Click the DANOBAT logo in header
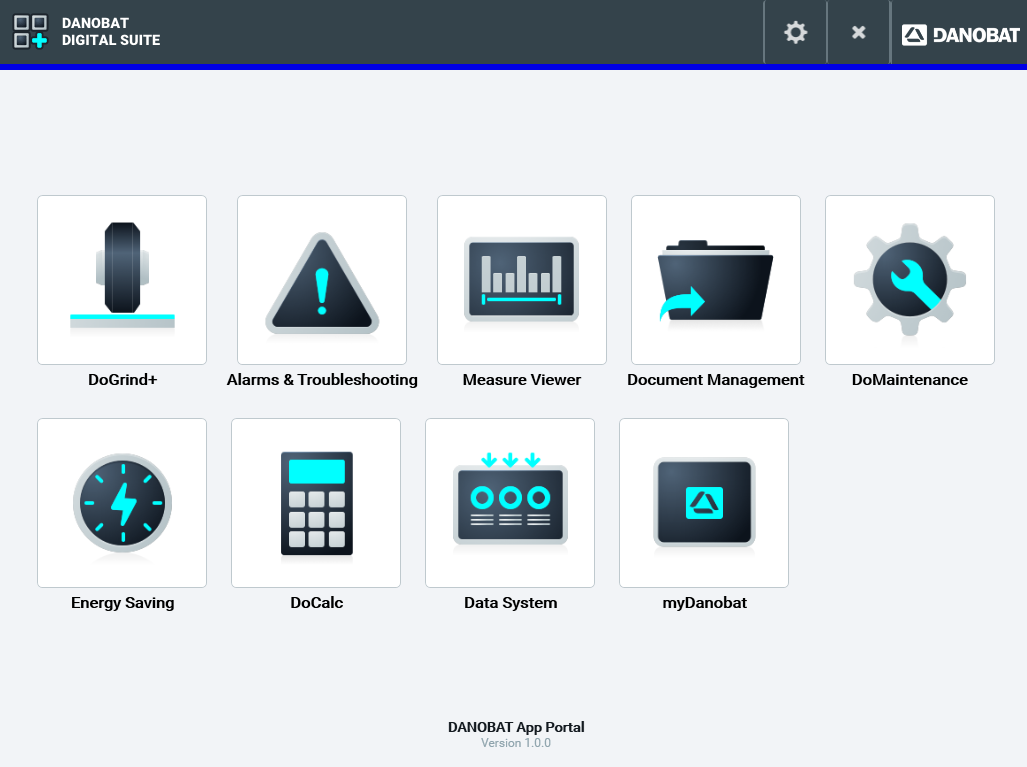1027x767 pixels. tap(960, 35)
